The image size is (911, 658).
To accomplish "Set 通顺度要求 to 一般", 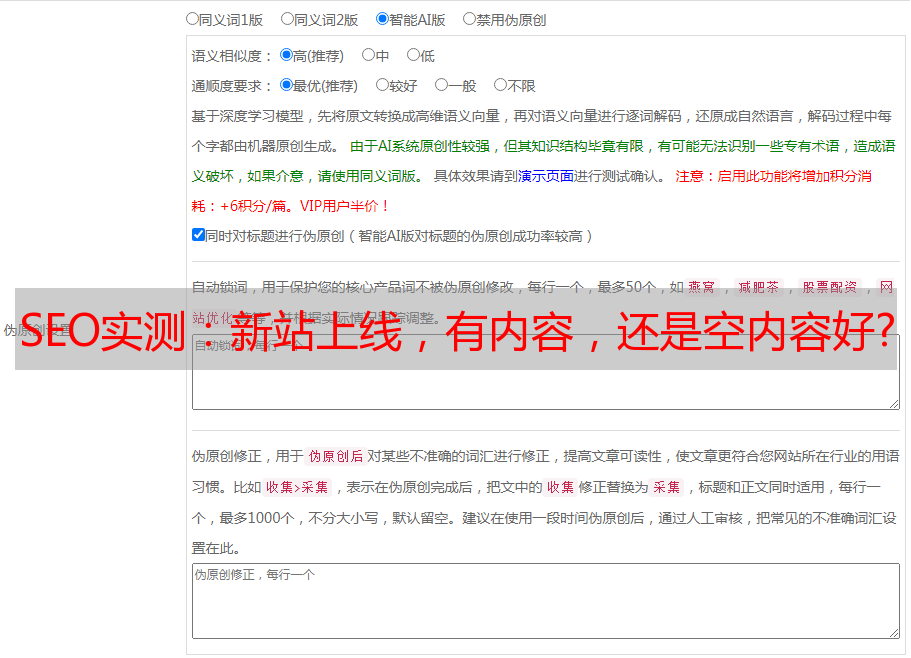I will click(x=442, y=85).
